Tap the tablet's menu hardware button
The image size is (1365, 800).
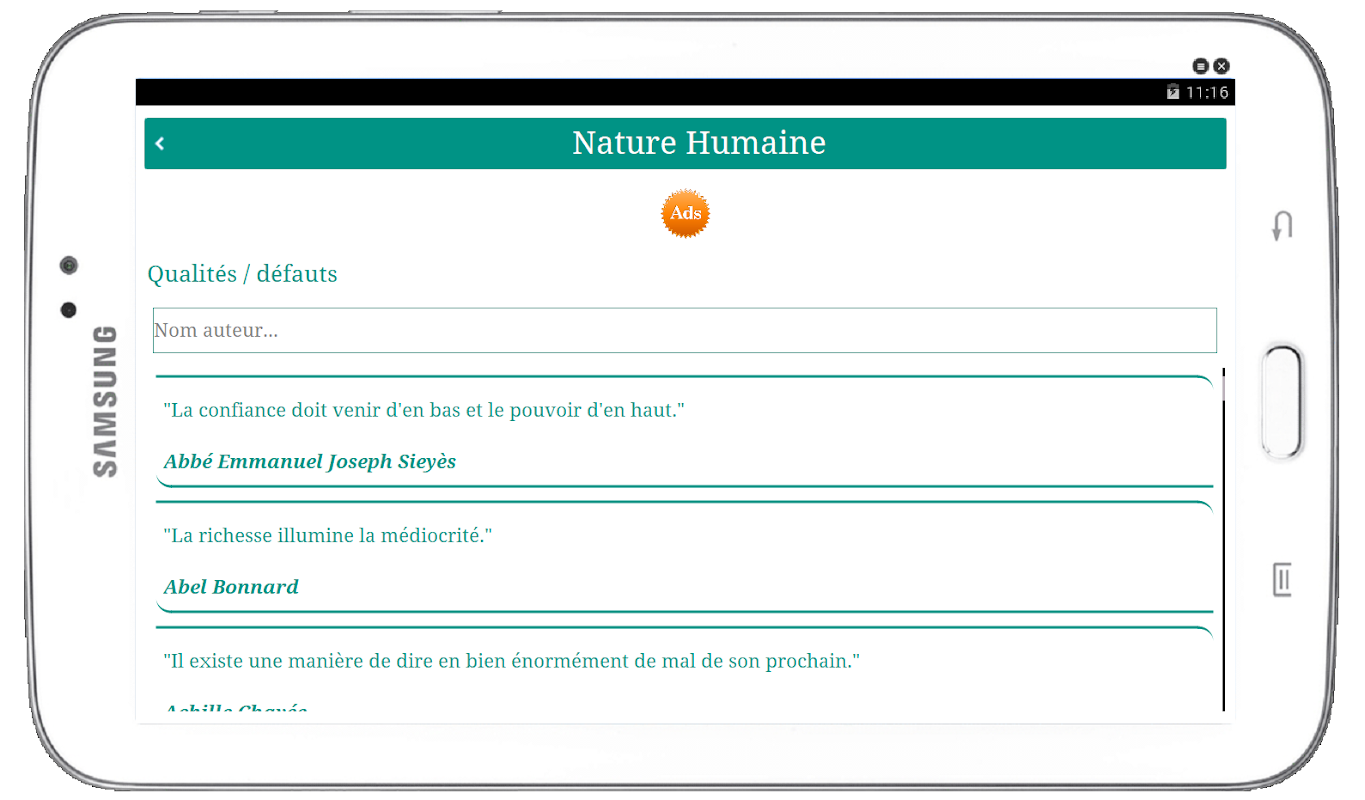pyautogui.click(x=1282, y=579)
